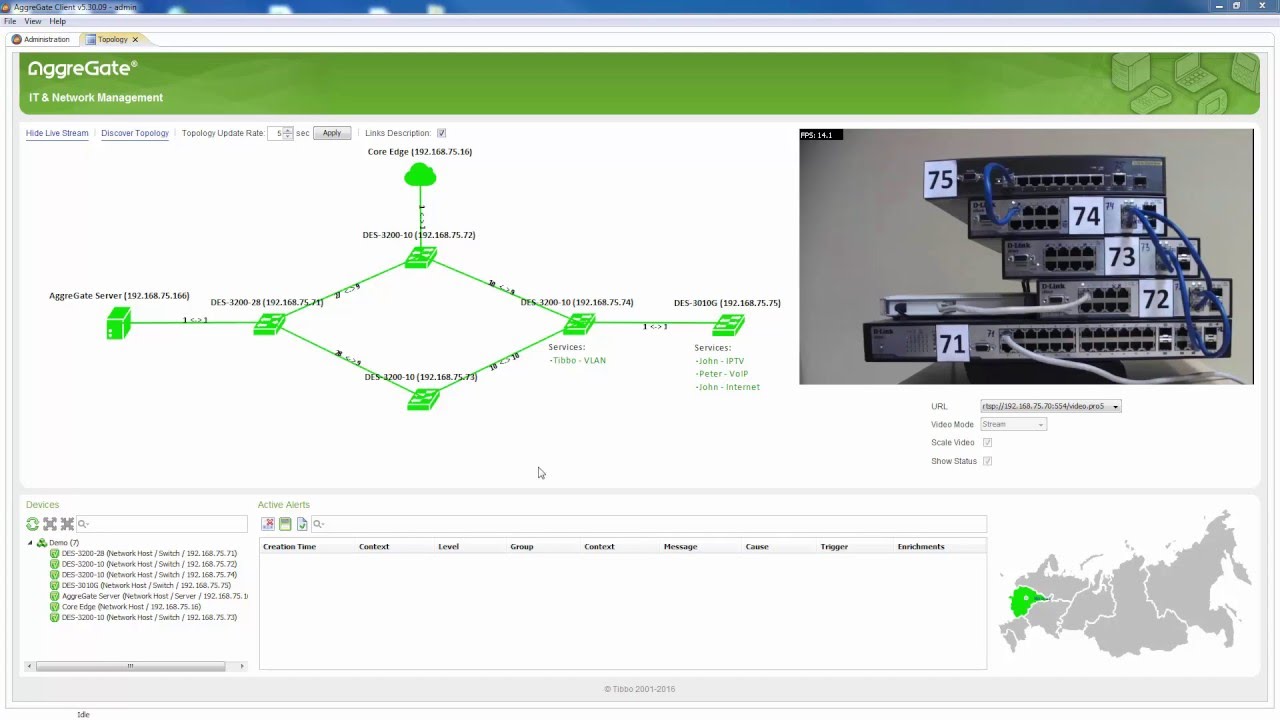This screenshot has height=720, width=1280.
Task: Click the expand-all icon in Devices toolbar
Action: coord(49,524)
